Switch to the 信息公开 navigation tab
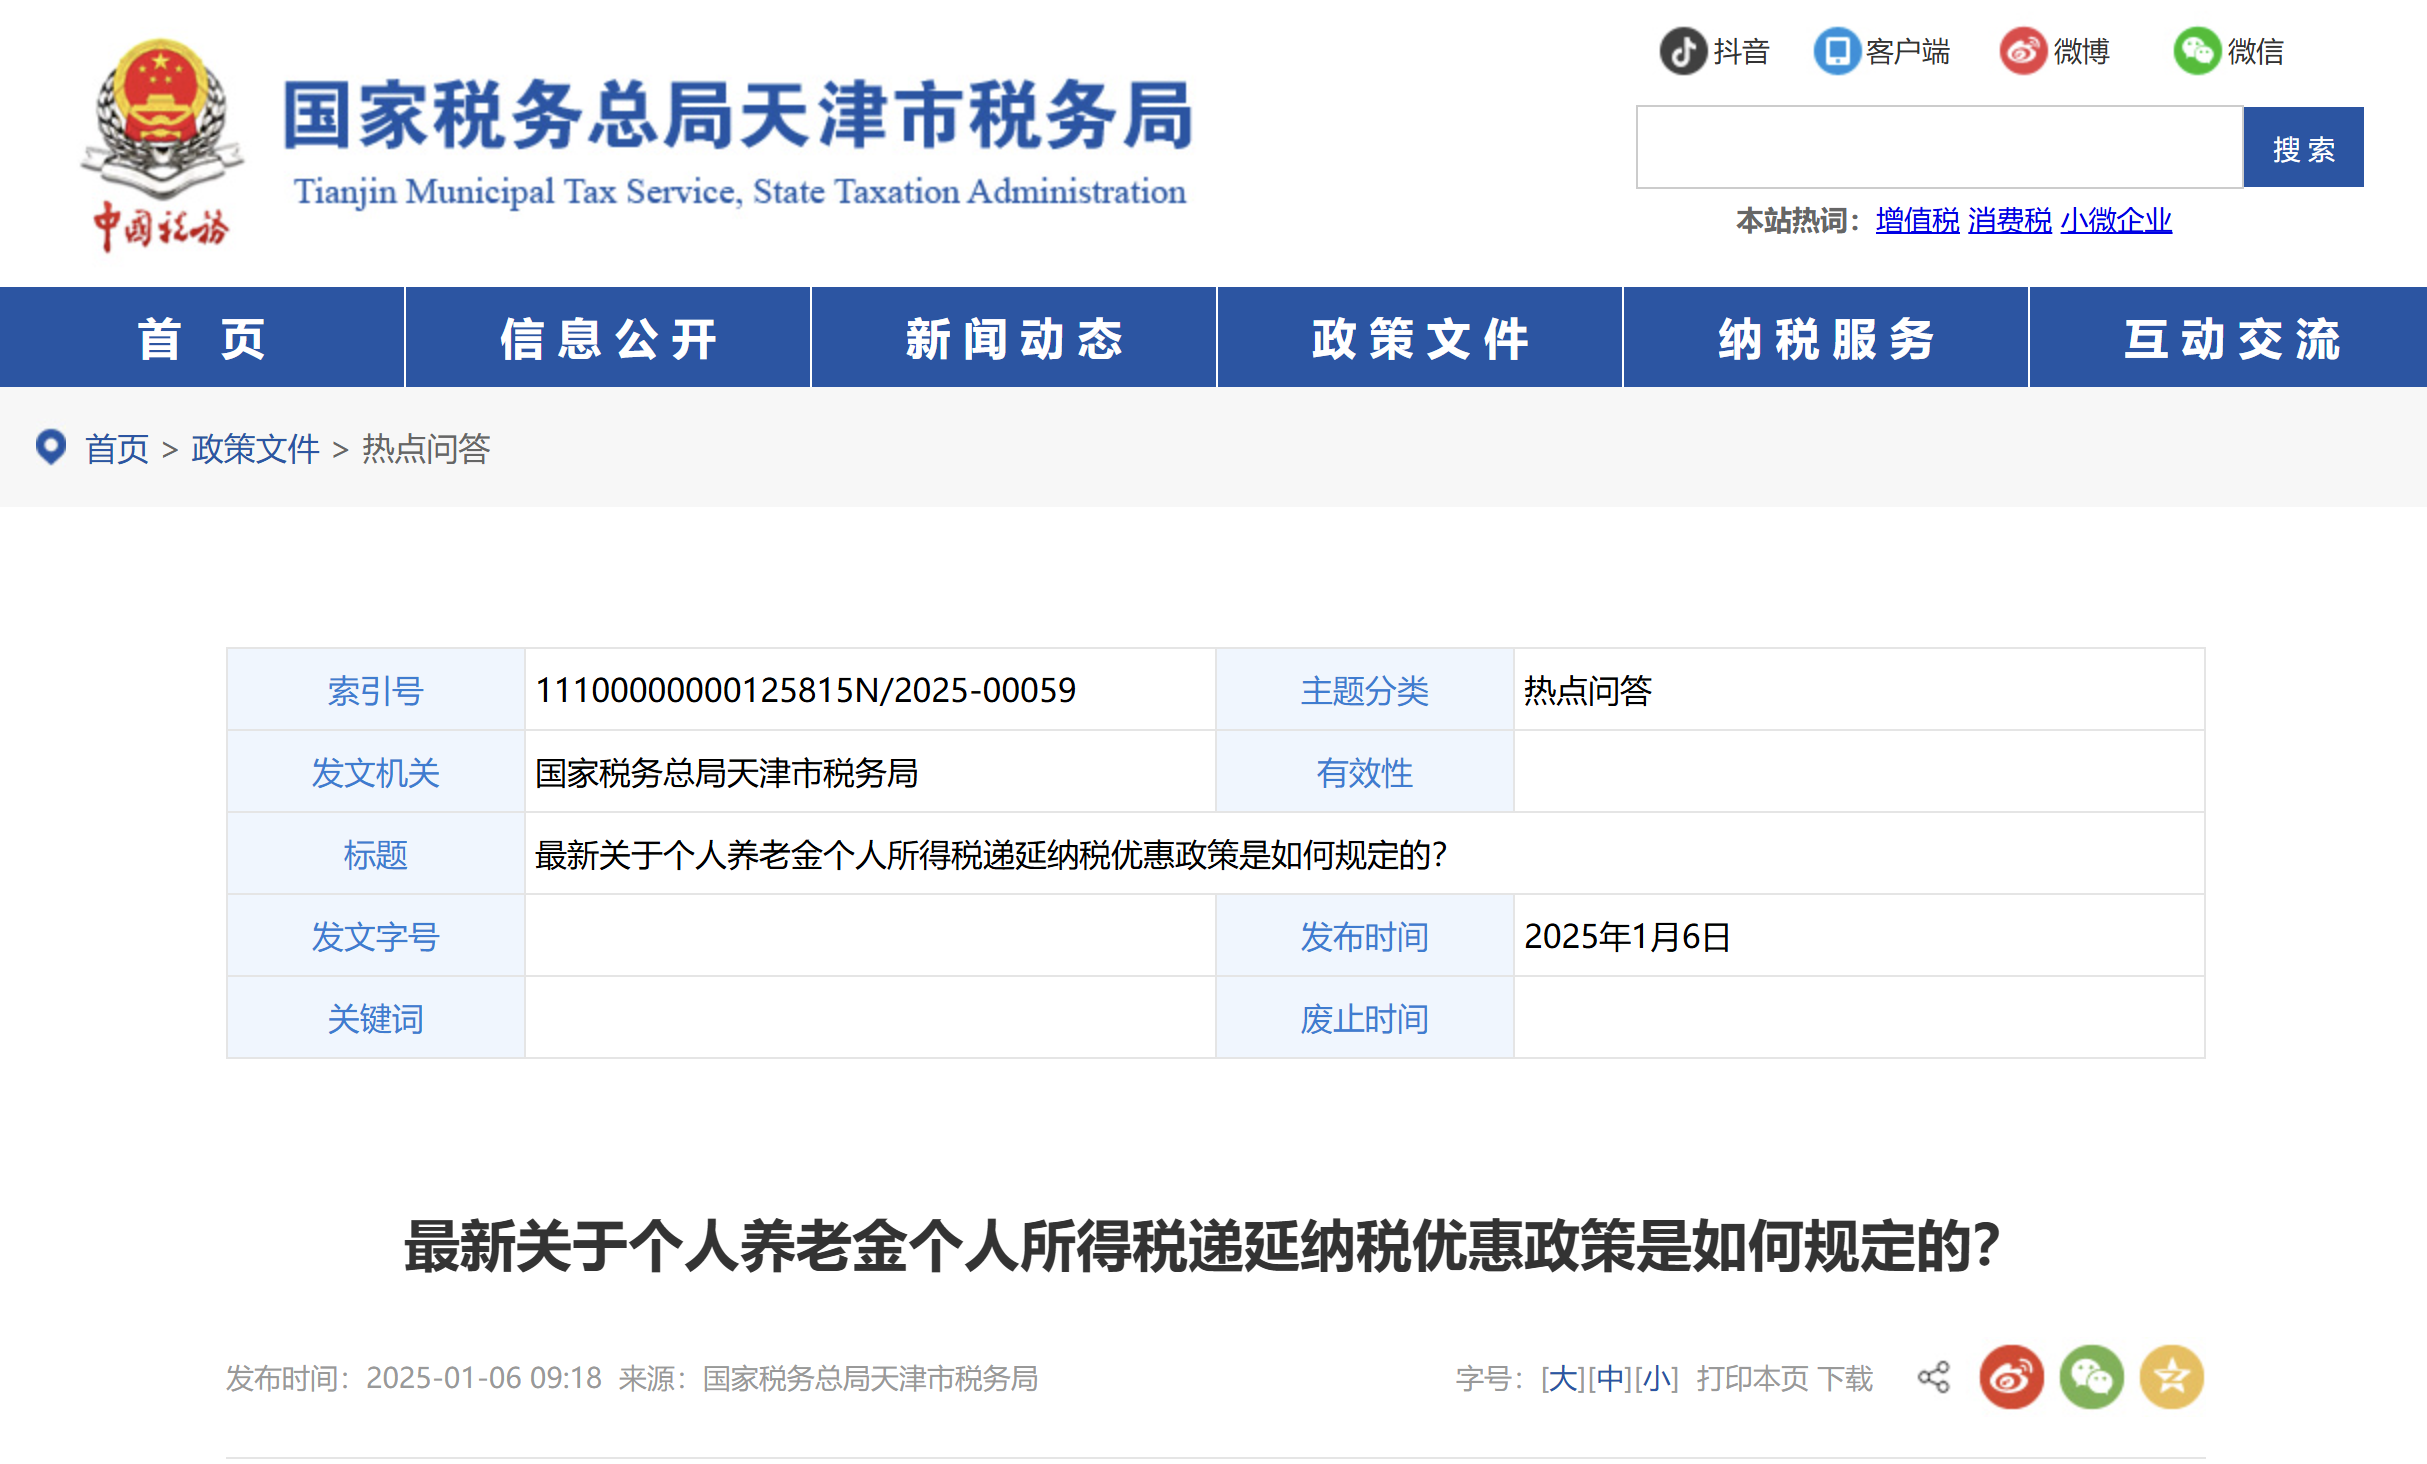2427x1464 pixels. (606, 337)
